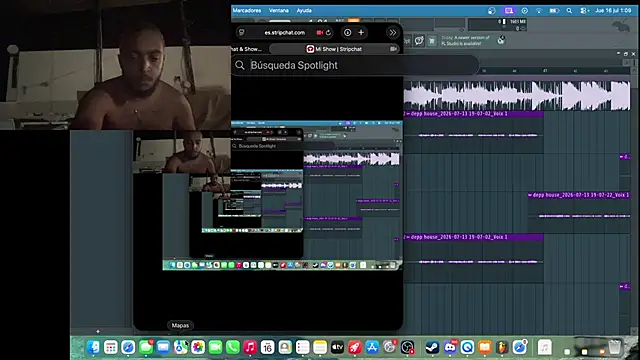Click the Spotlight magnifier in menu bar

[x=569, y=11]
